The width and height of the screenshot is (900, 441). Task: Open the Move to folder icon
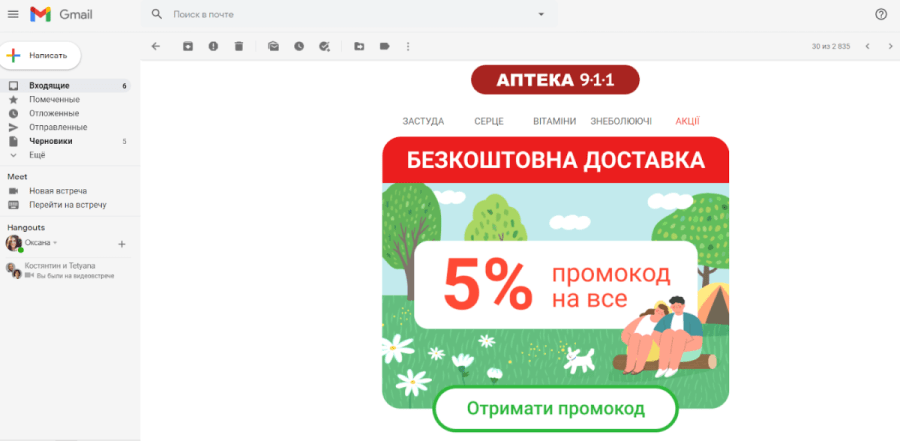pyautogui.click(x=359, y=46)
